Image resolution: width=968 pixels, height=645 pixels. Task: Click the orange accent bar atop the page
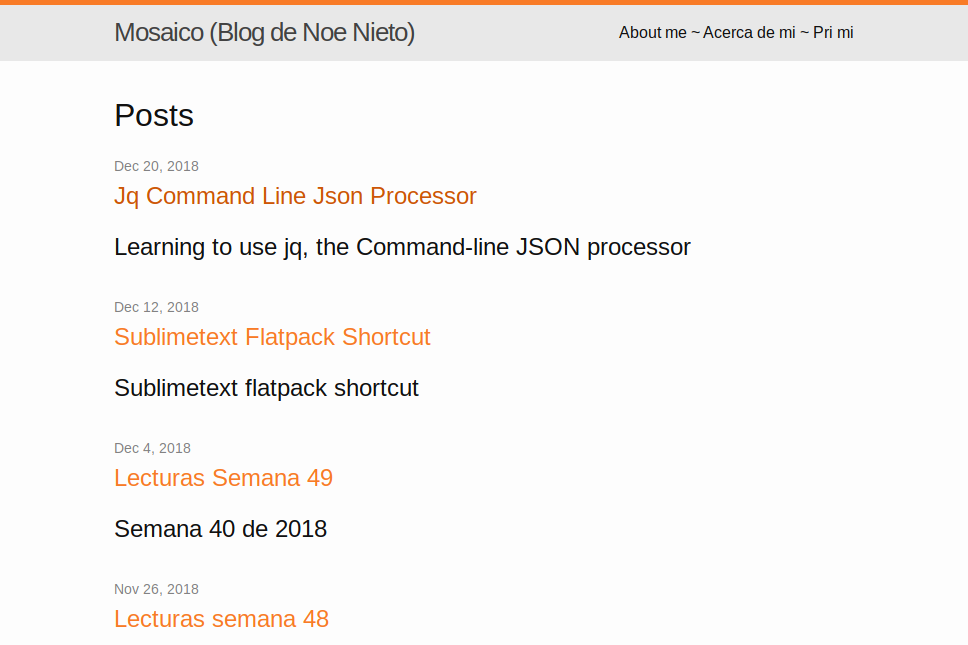(x=484, y=2)
